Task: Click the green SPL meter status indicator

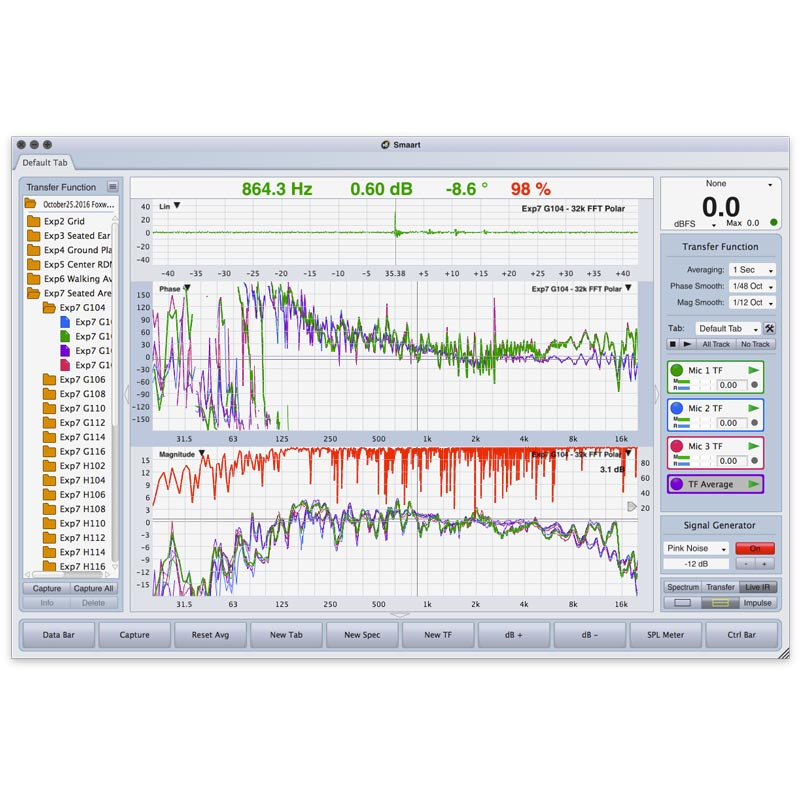Action: tap(773, 222)
